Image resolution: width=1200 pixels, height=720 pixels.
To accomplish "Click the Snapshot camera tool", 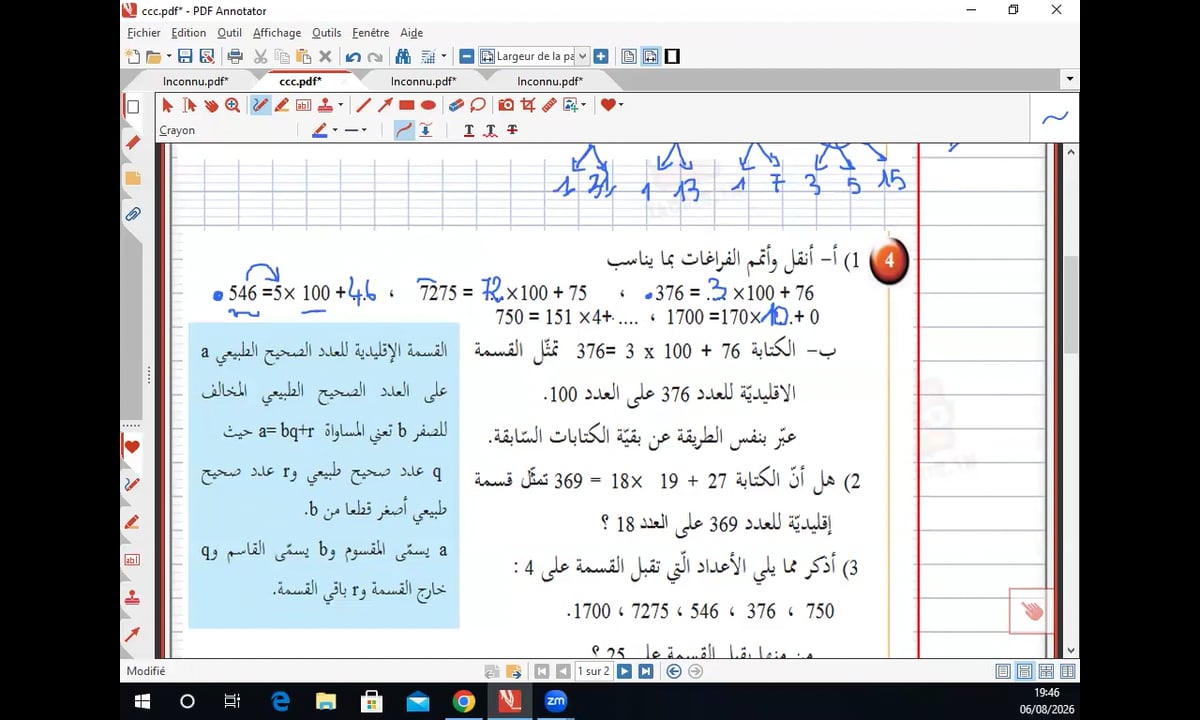I will [506, 105].
